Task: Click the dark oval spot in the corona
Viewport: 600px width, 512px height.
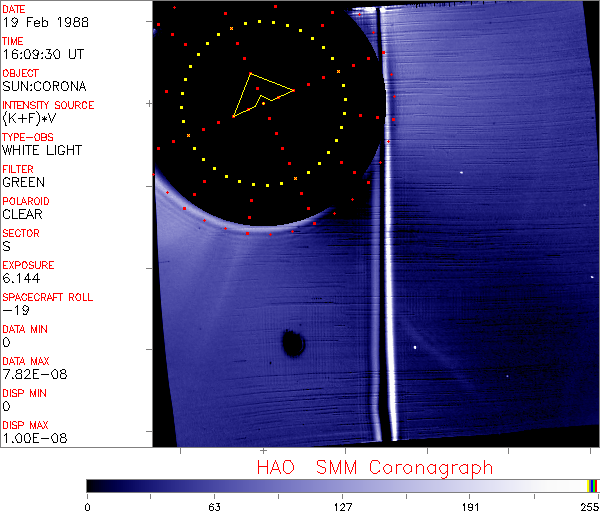Action: [292, 343]
